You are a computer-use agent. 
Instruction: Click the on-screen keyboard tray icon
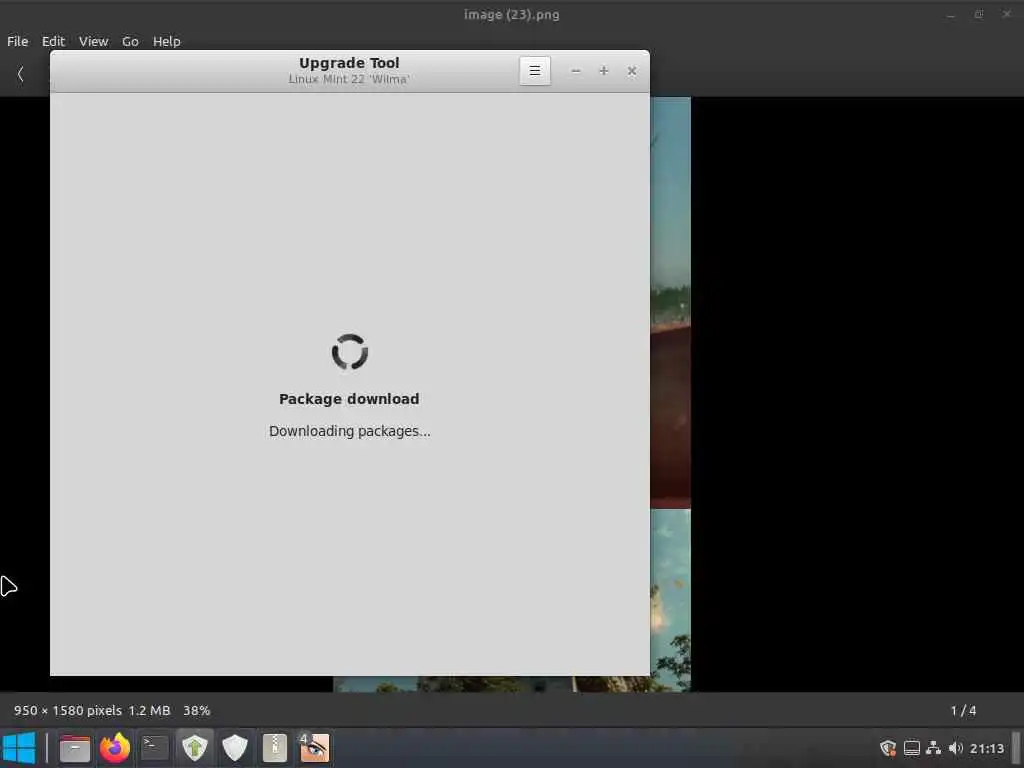912,748
